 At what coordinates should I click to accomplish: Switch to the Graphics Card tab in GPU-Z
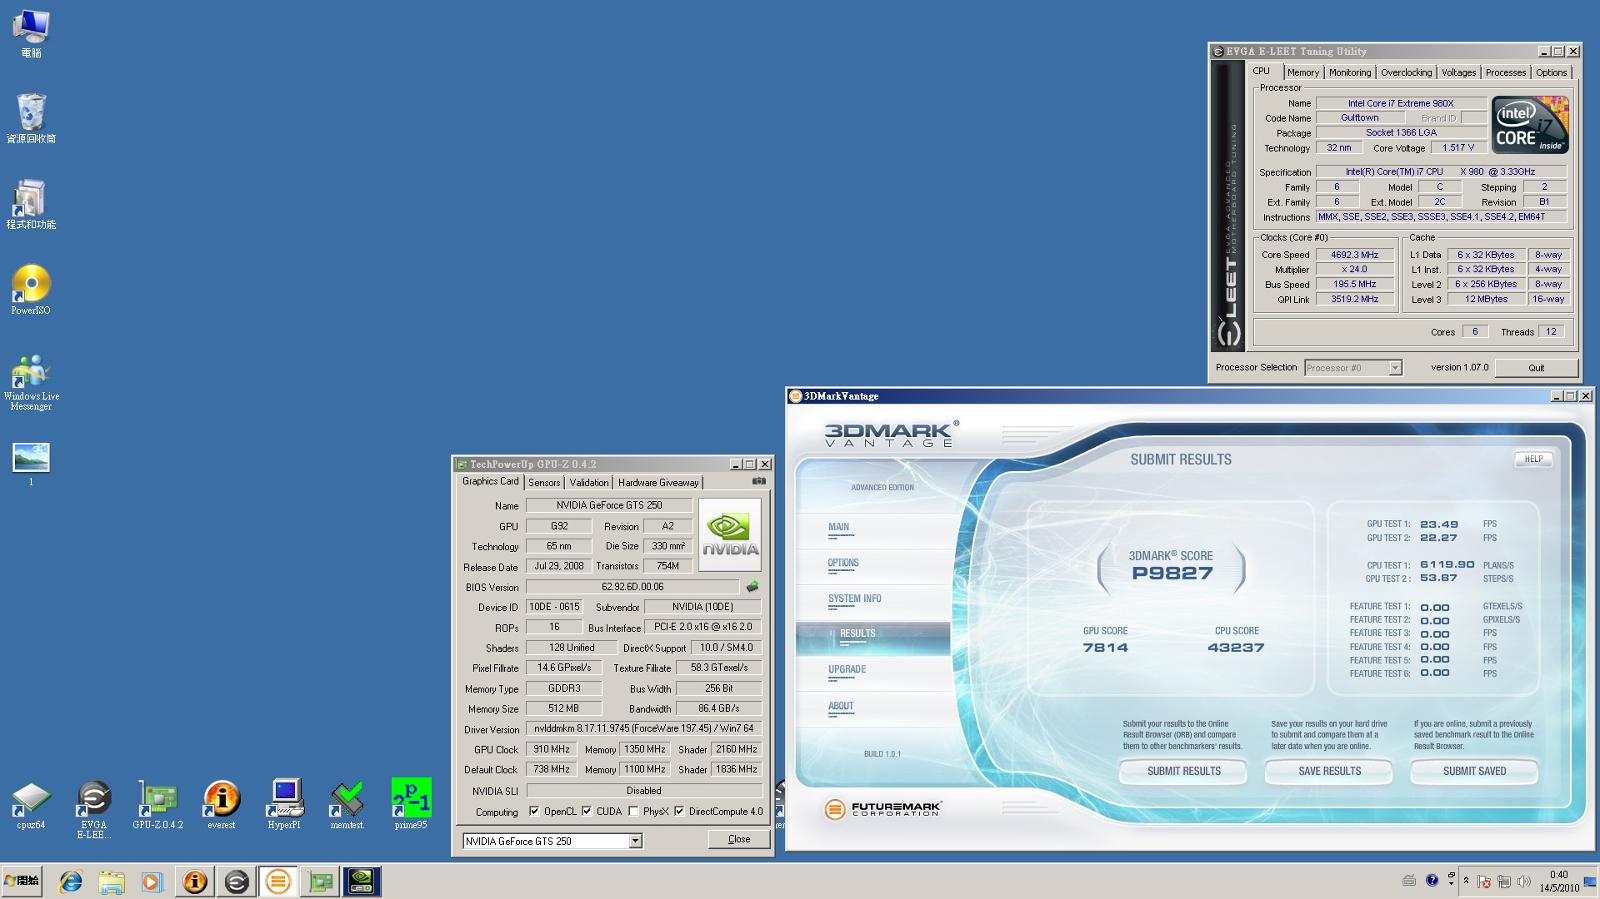tap(490, 481)
